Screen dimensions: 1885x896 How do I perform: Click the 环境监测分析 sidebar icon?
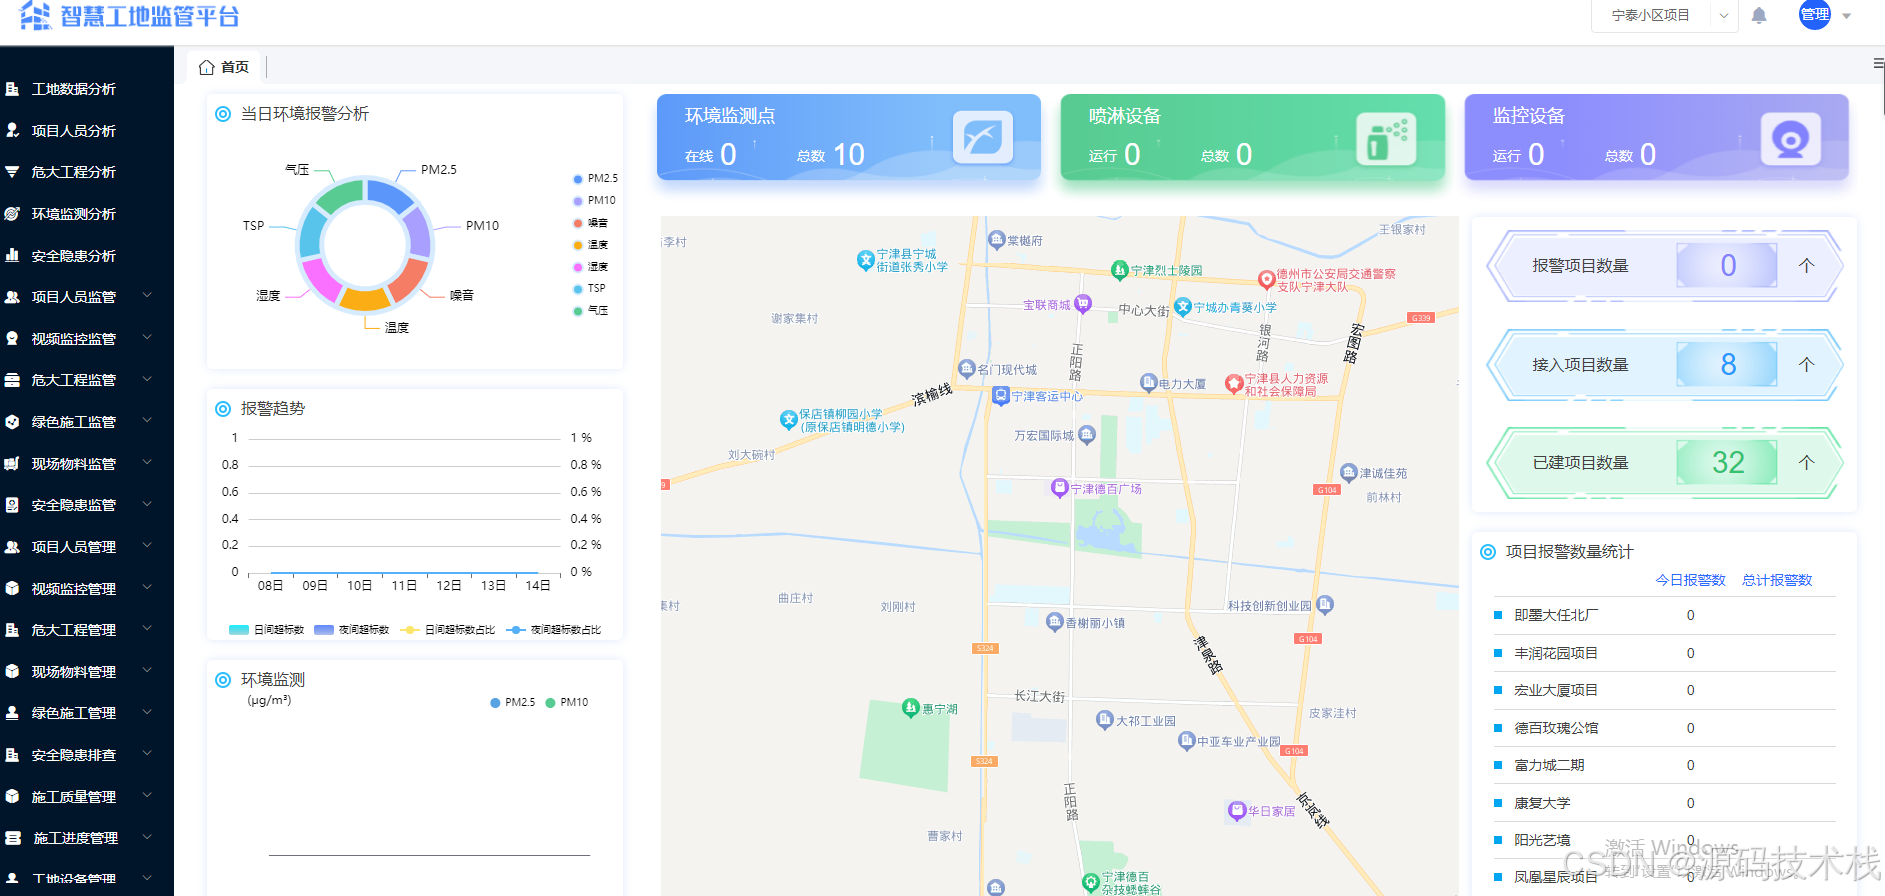[12, 214]
